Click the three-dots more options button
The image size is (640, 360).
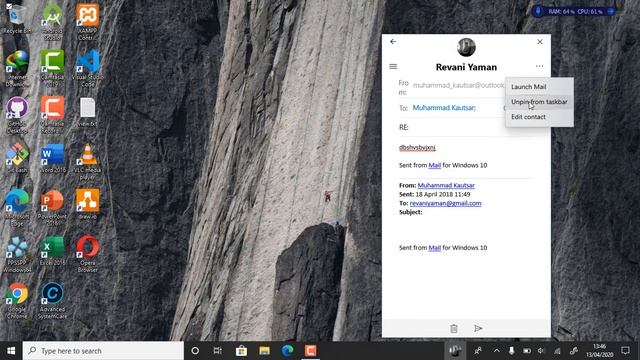pyautogui.click(x=540, y=66)
